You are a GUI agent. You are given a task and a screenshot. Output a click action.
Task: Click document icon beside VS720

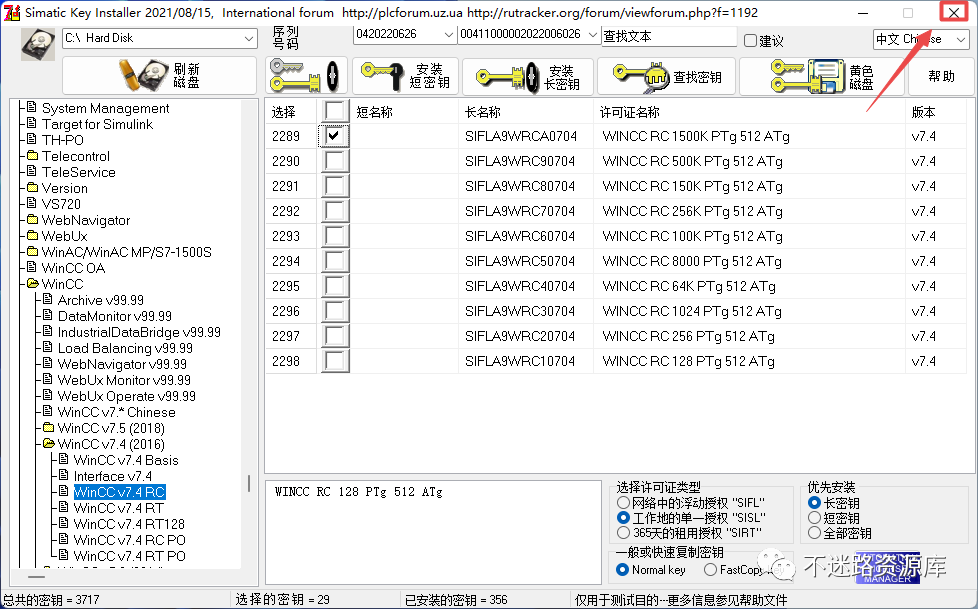[x=32, y=203]
